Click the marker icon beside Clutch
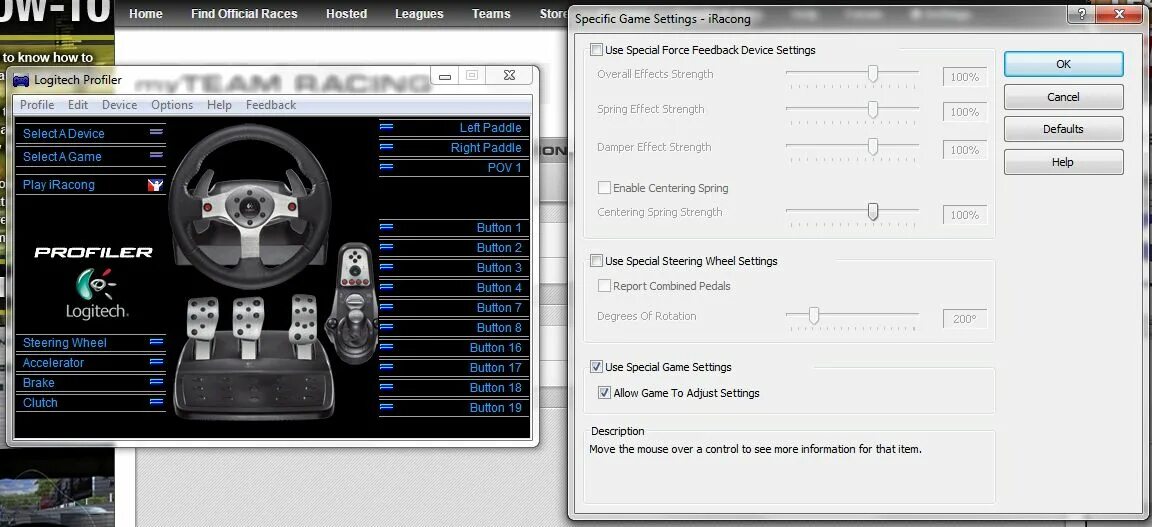The image size is (1152, 527). [156, 401]
